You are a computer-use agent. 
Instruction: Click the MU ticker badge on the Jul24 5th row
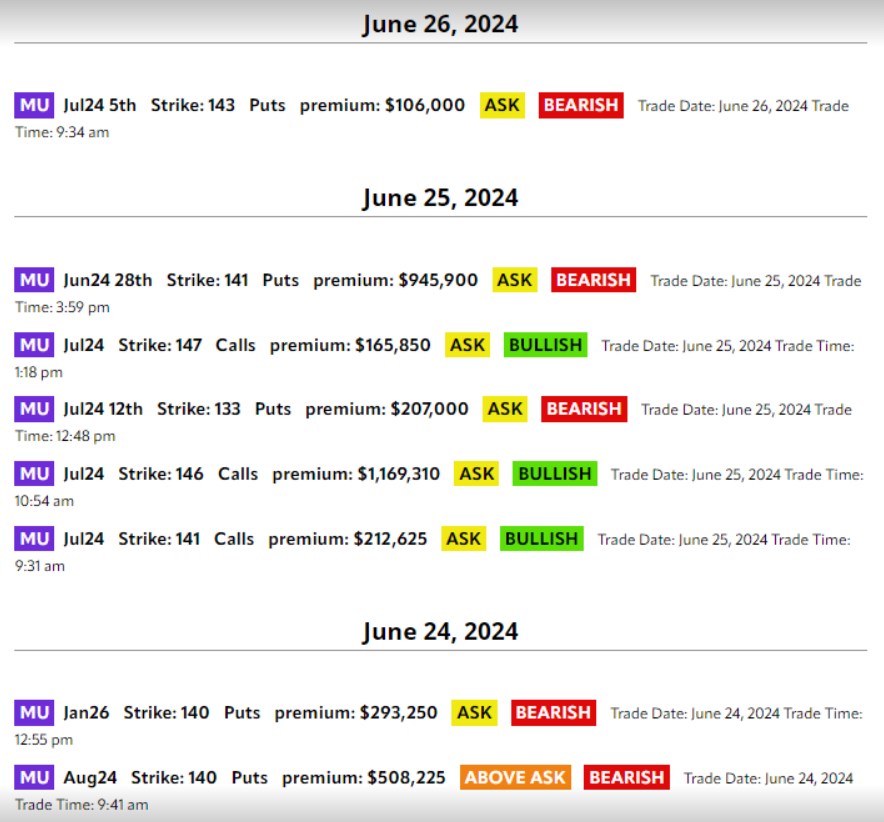coord(34,105)
